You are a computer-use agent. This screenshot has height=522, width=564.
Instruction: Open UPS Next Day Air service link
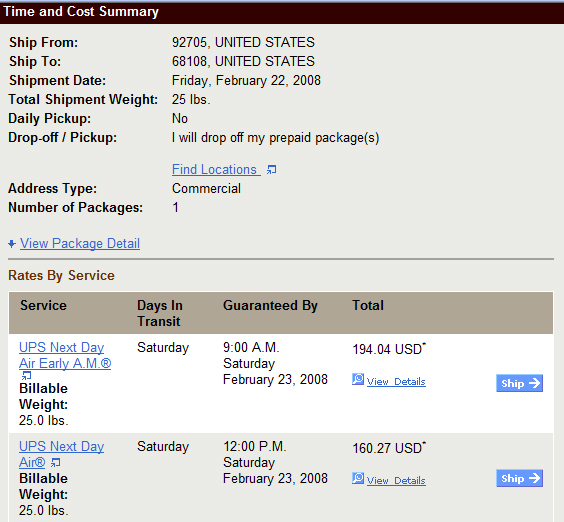click(62, 454)
